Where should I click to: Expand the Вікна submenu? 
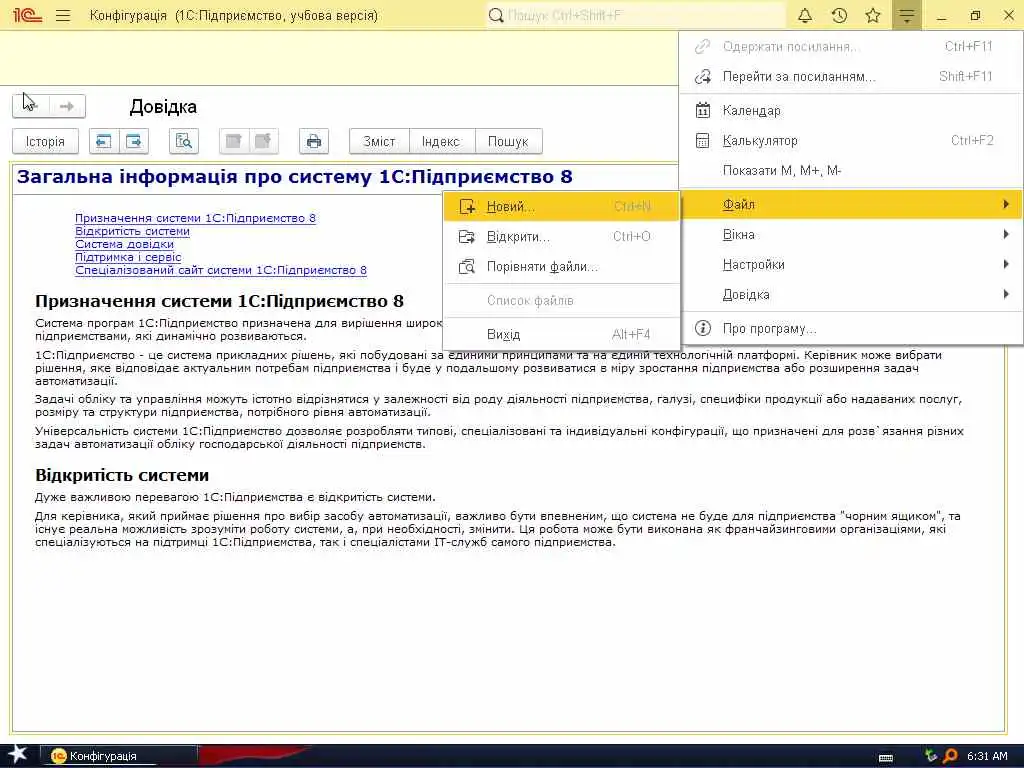tap(851, 234)
